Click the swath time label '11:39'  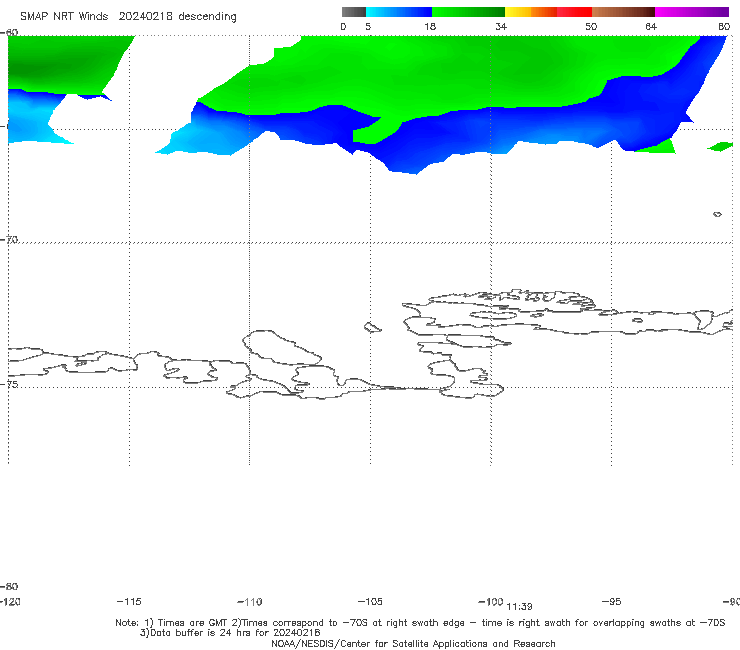(x=520, y=607)
